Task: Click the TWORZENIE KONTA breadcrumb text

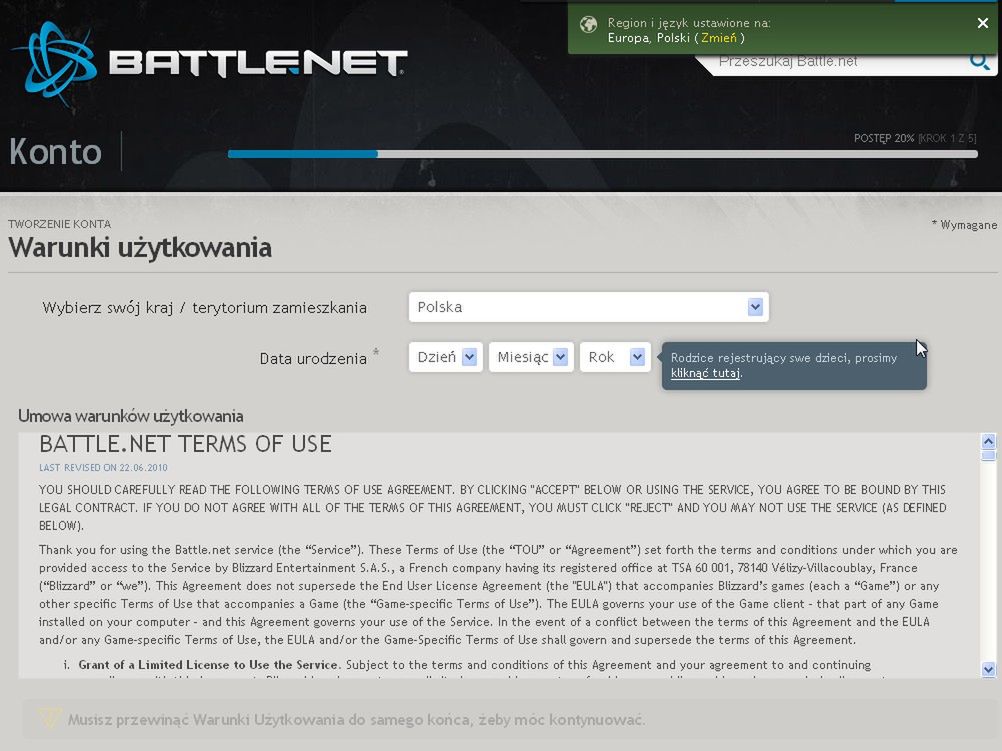Action: pyautogui.click(x=59, y=224)
